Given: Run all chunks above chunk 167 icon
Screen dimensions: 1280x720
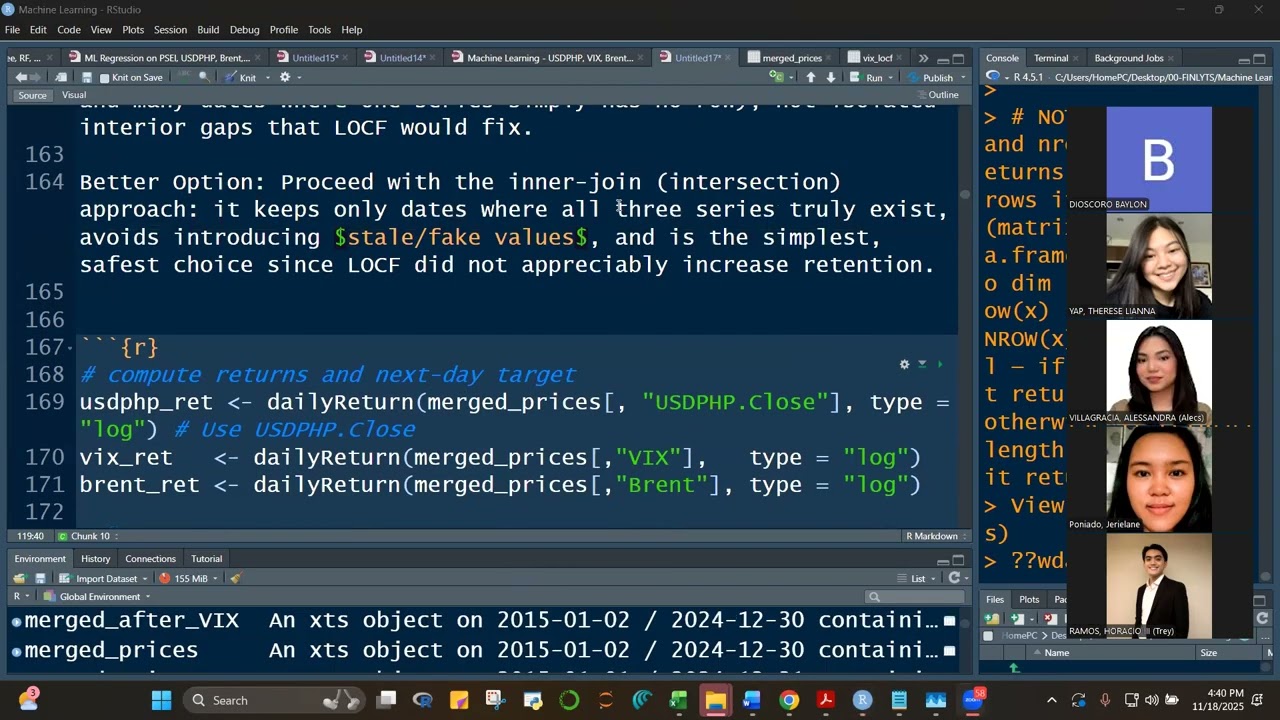Looking at the screenshot, I should pos(922,365).
